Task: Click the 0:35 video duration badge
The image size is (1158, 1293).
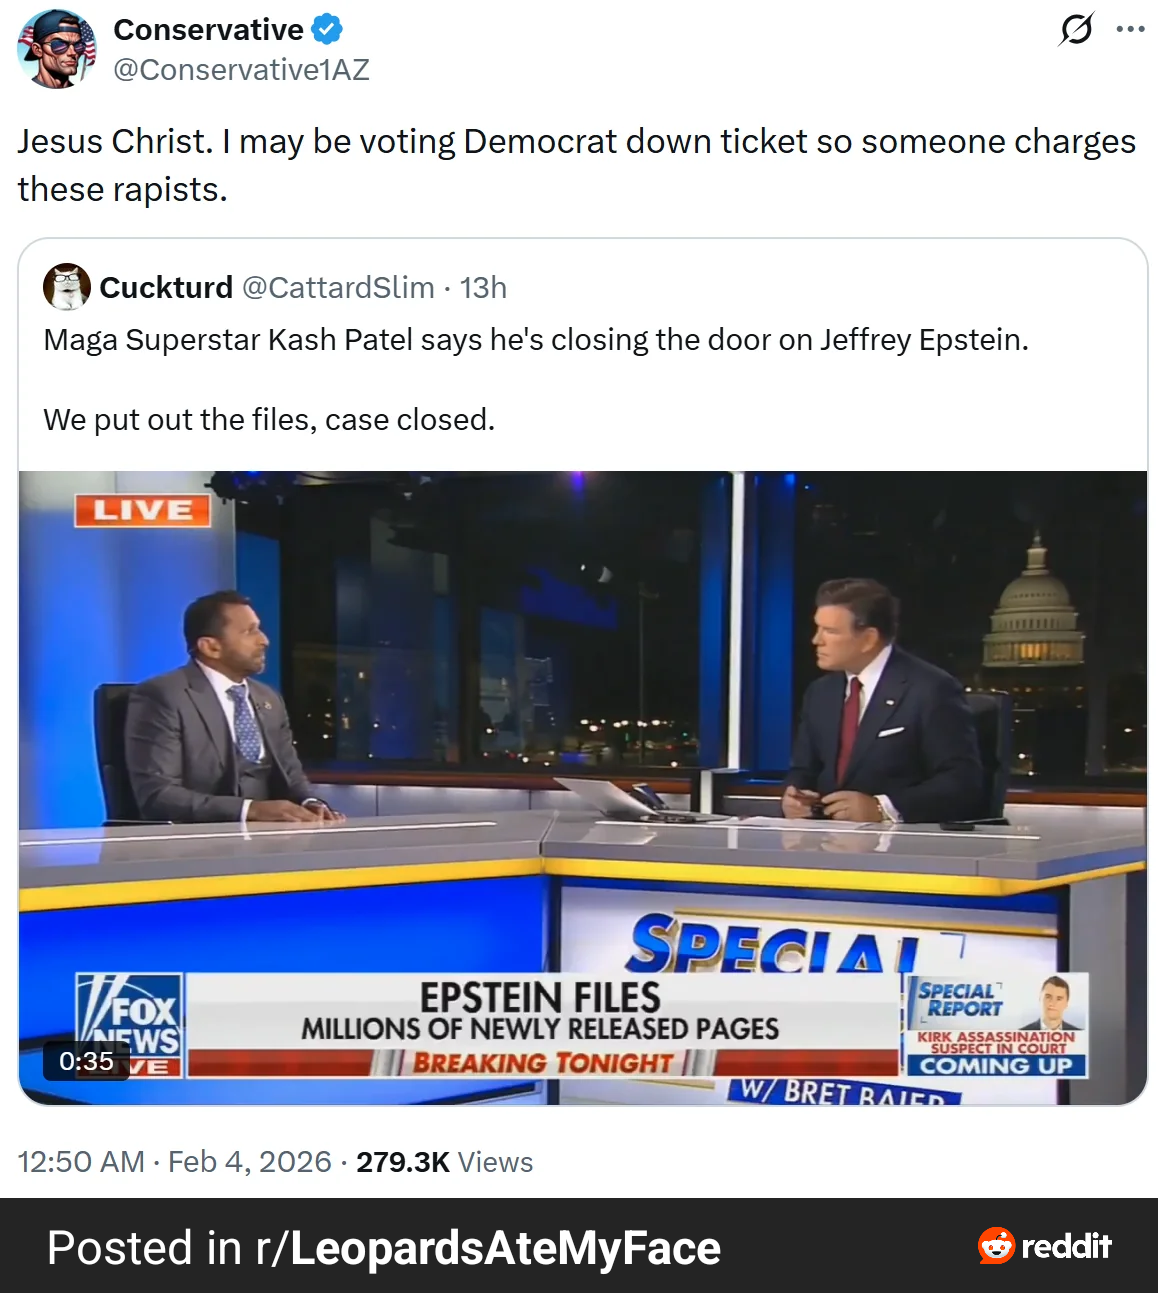Action: click(86, 1062)
